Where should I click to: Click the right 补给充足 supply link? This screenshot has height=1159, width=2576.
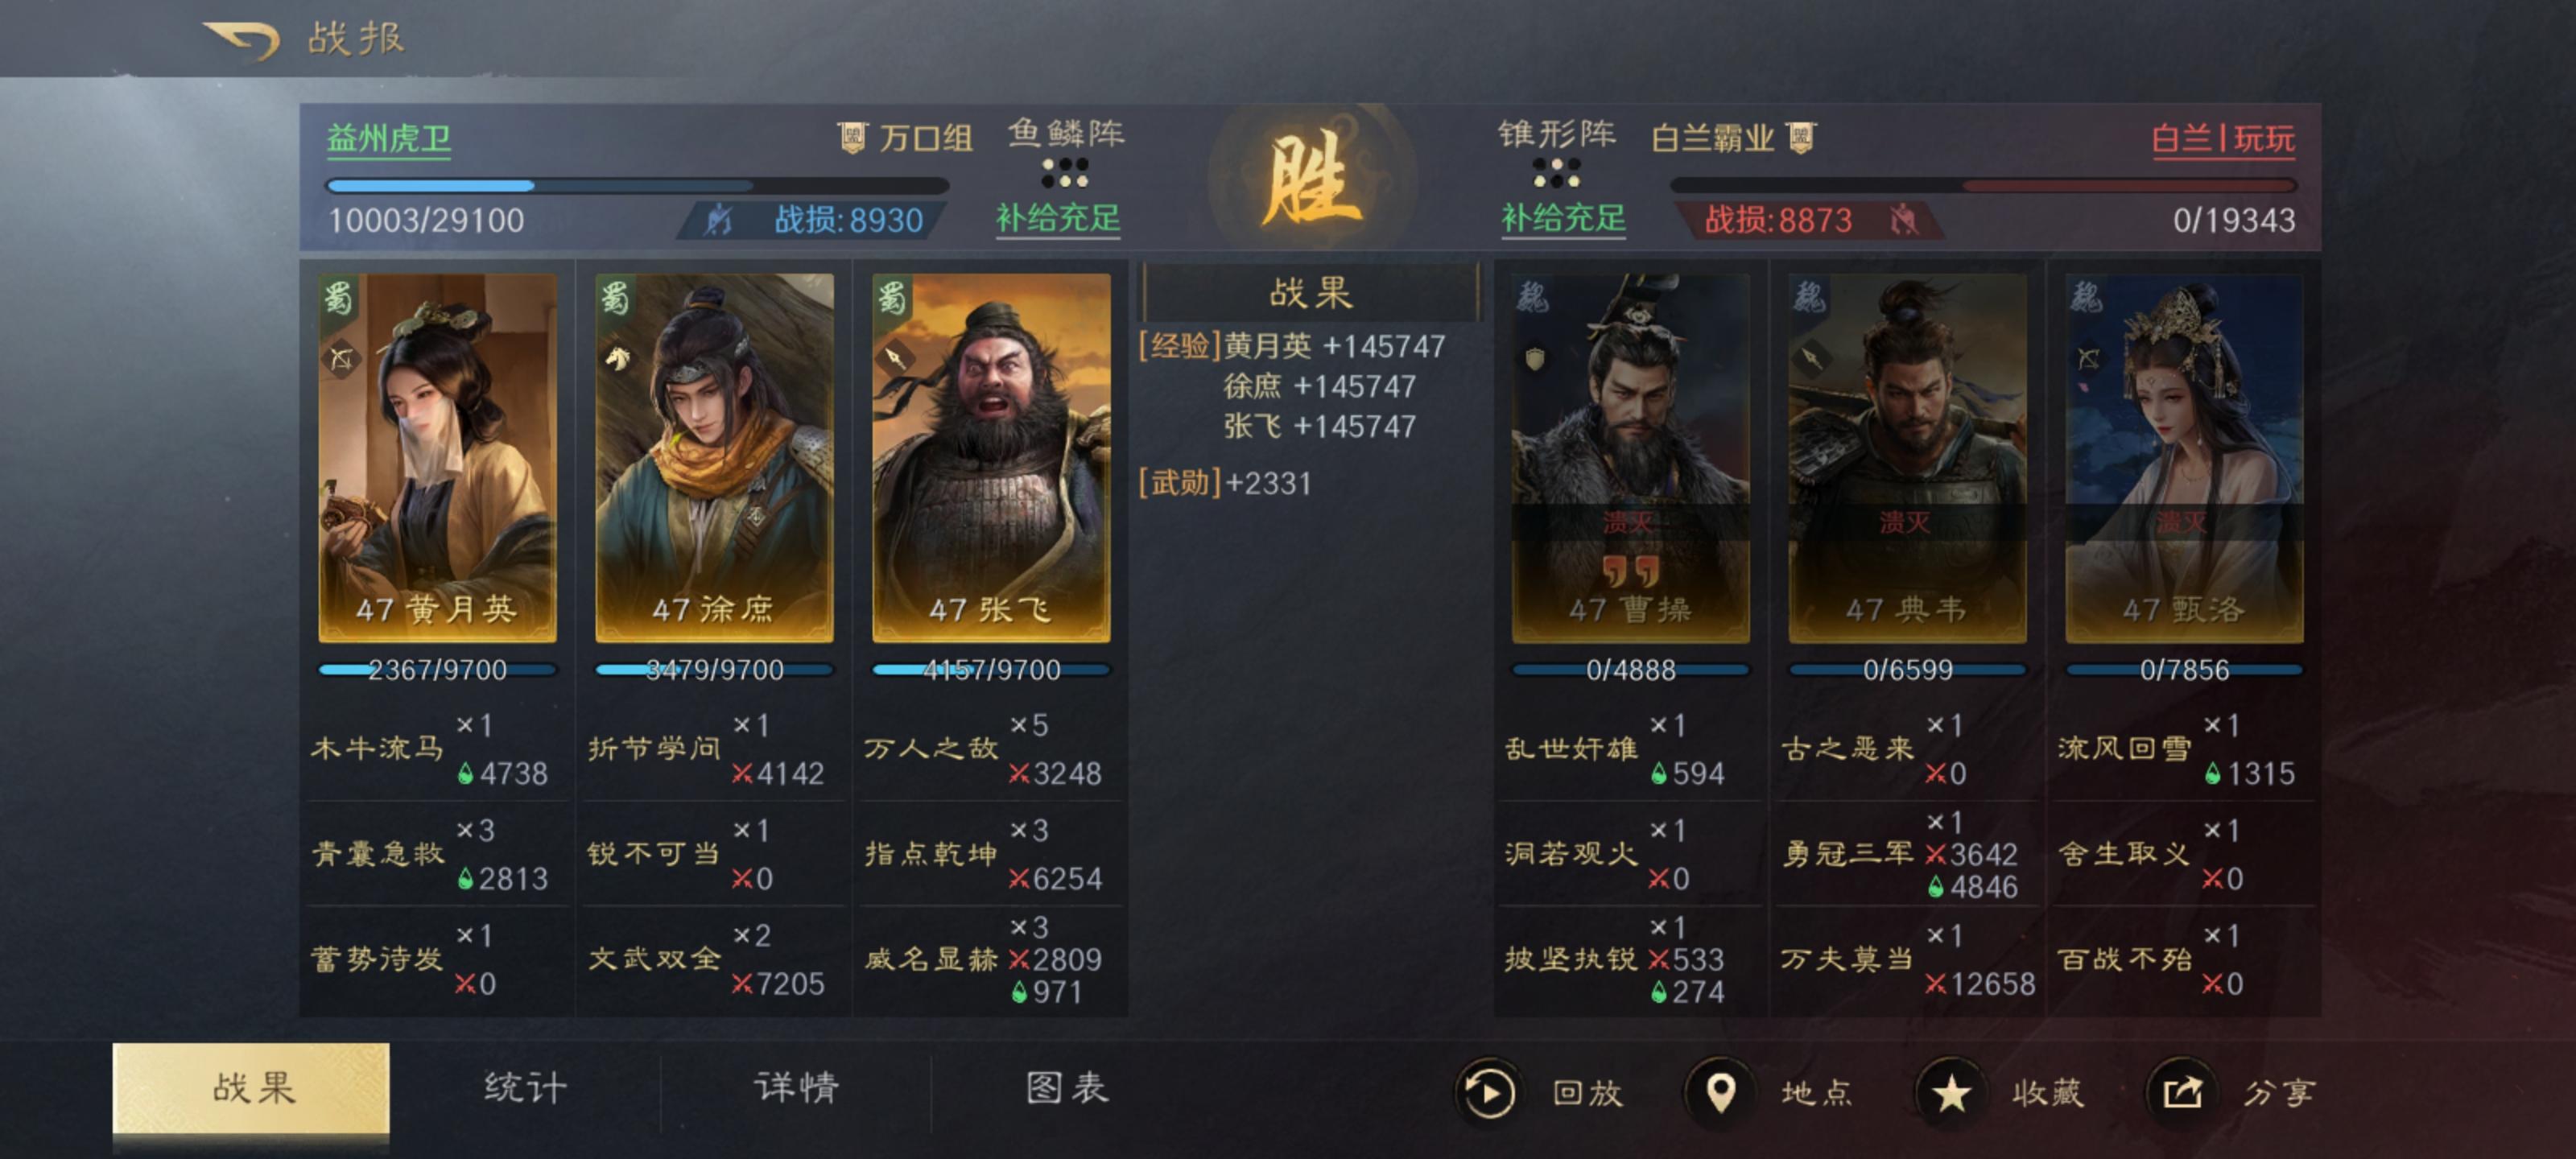coord(1563,218)
